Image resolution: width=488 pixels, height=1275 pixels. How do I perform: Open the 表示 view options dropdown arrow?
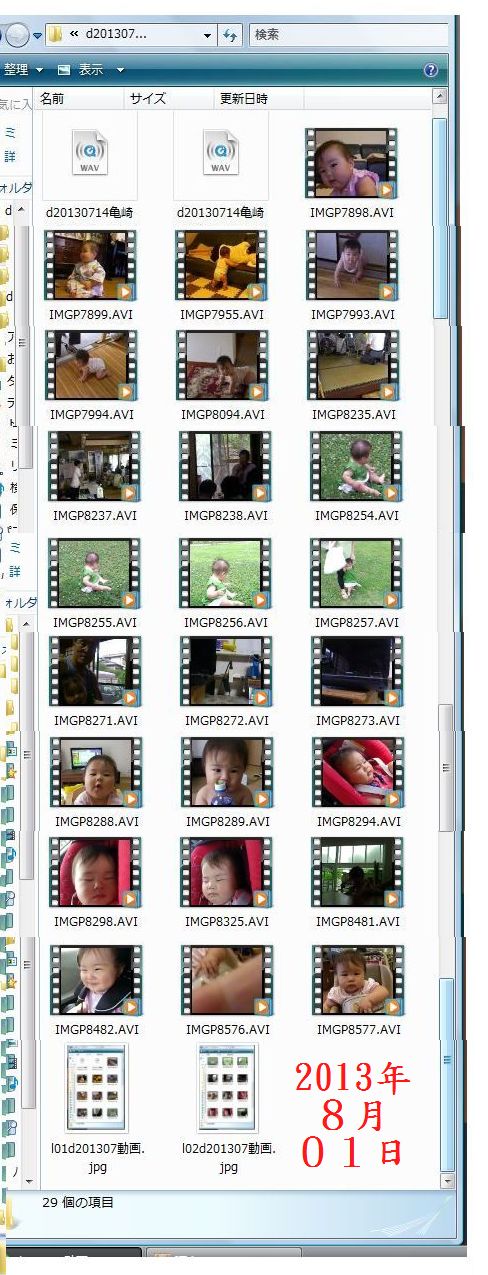click(120, 70)
